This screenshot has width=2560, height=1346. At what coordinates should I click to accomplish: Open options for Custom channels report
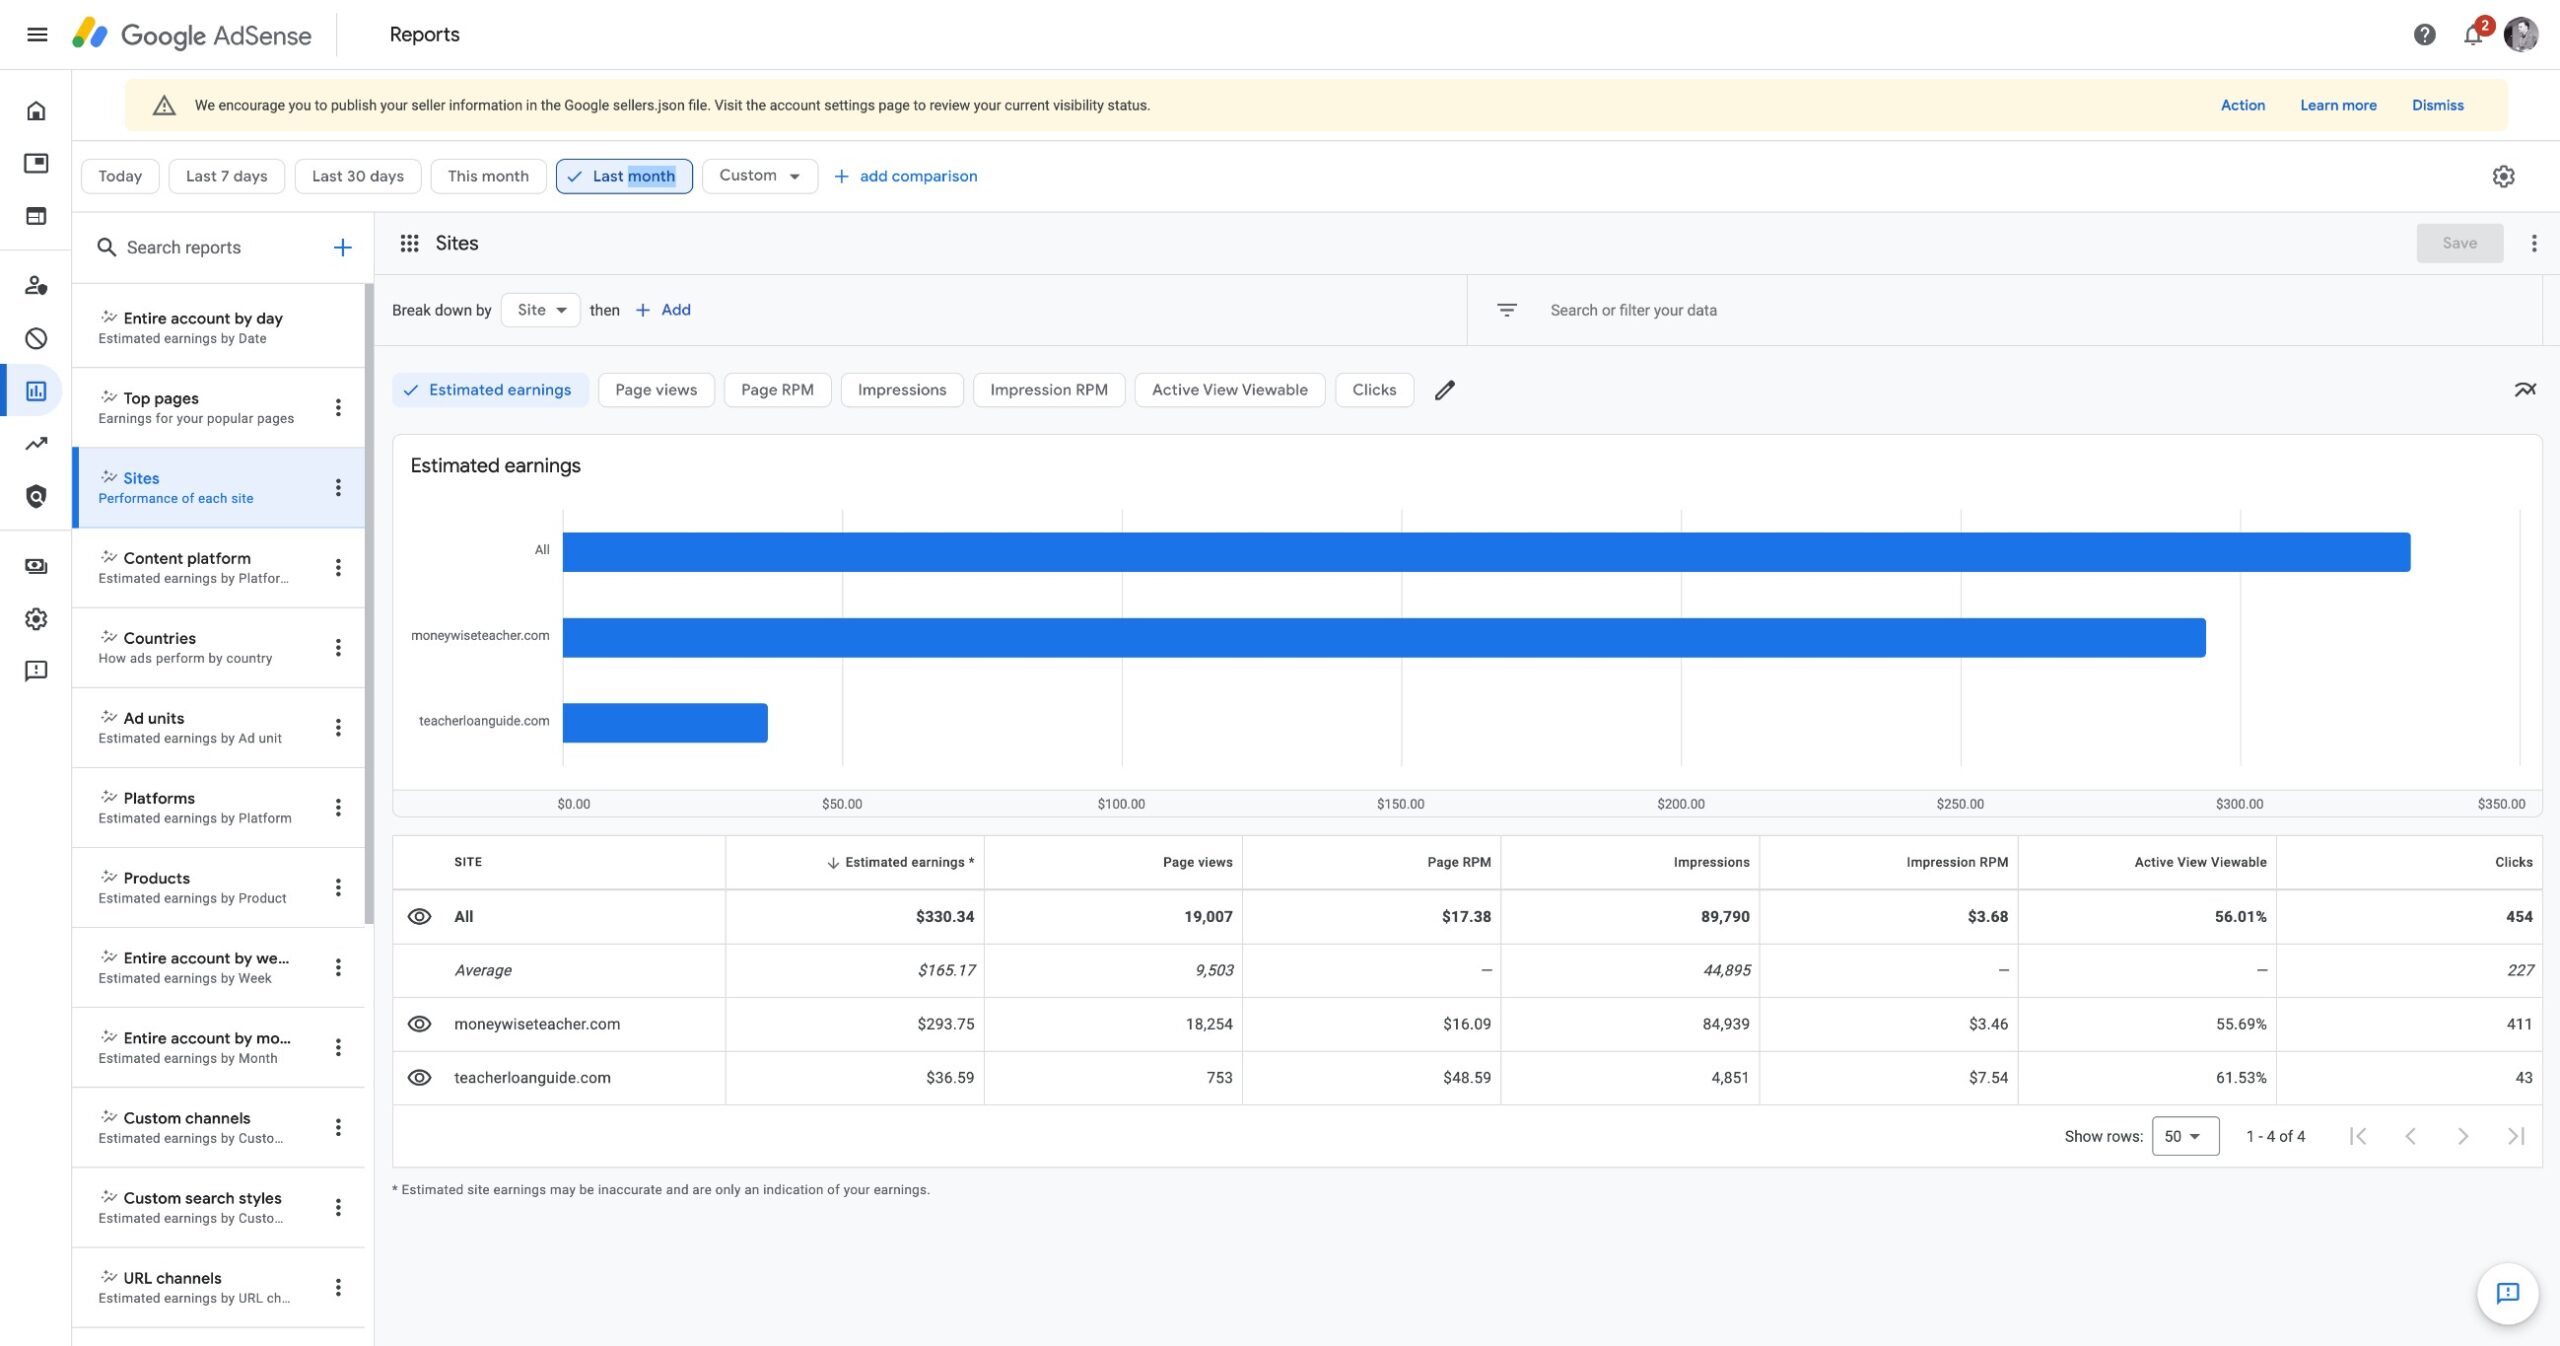pyautogui.click(x=338, y=1127)
